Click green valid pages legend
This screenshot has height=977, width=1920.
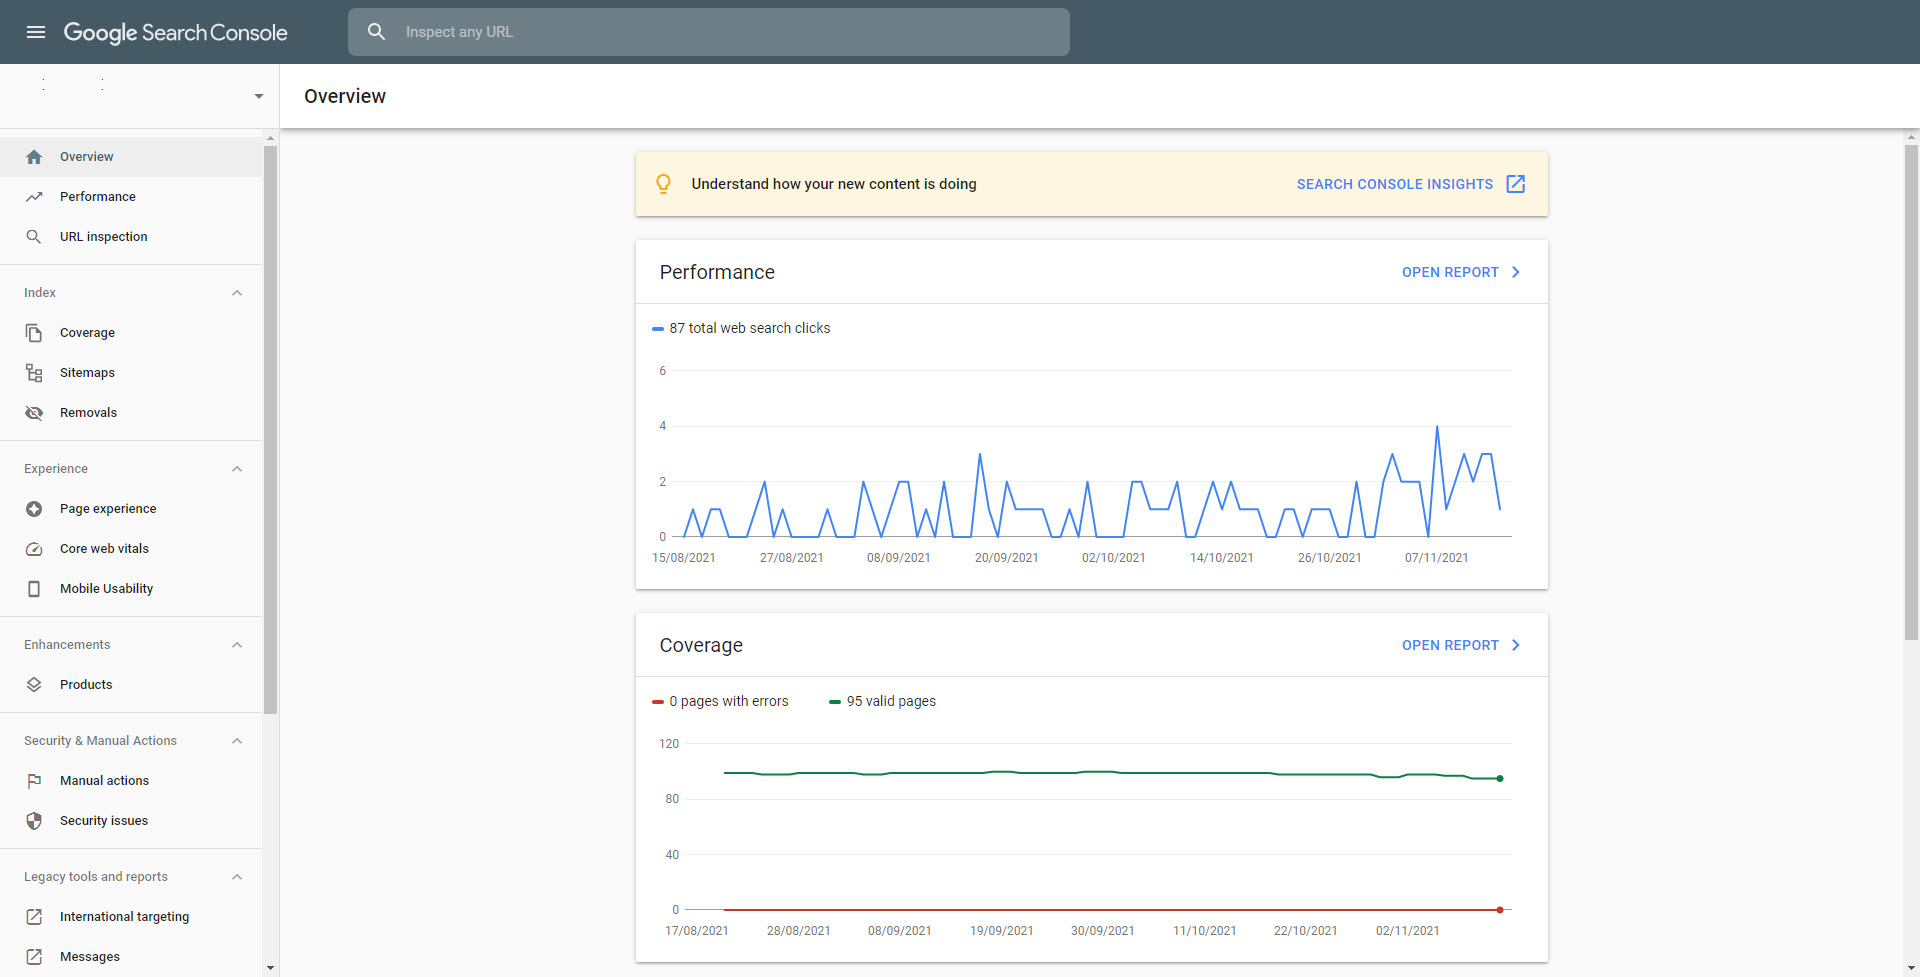tap(882, 701)
